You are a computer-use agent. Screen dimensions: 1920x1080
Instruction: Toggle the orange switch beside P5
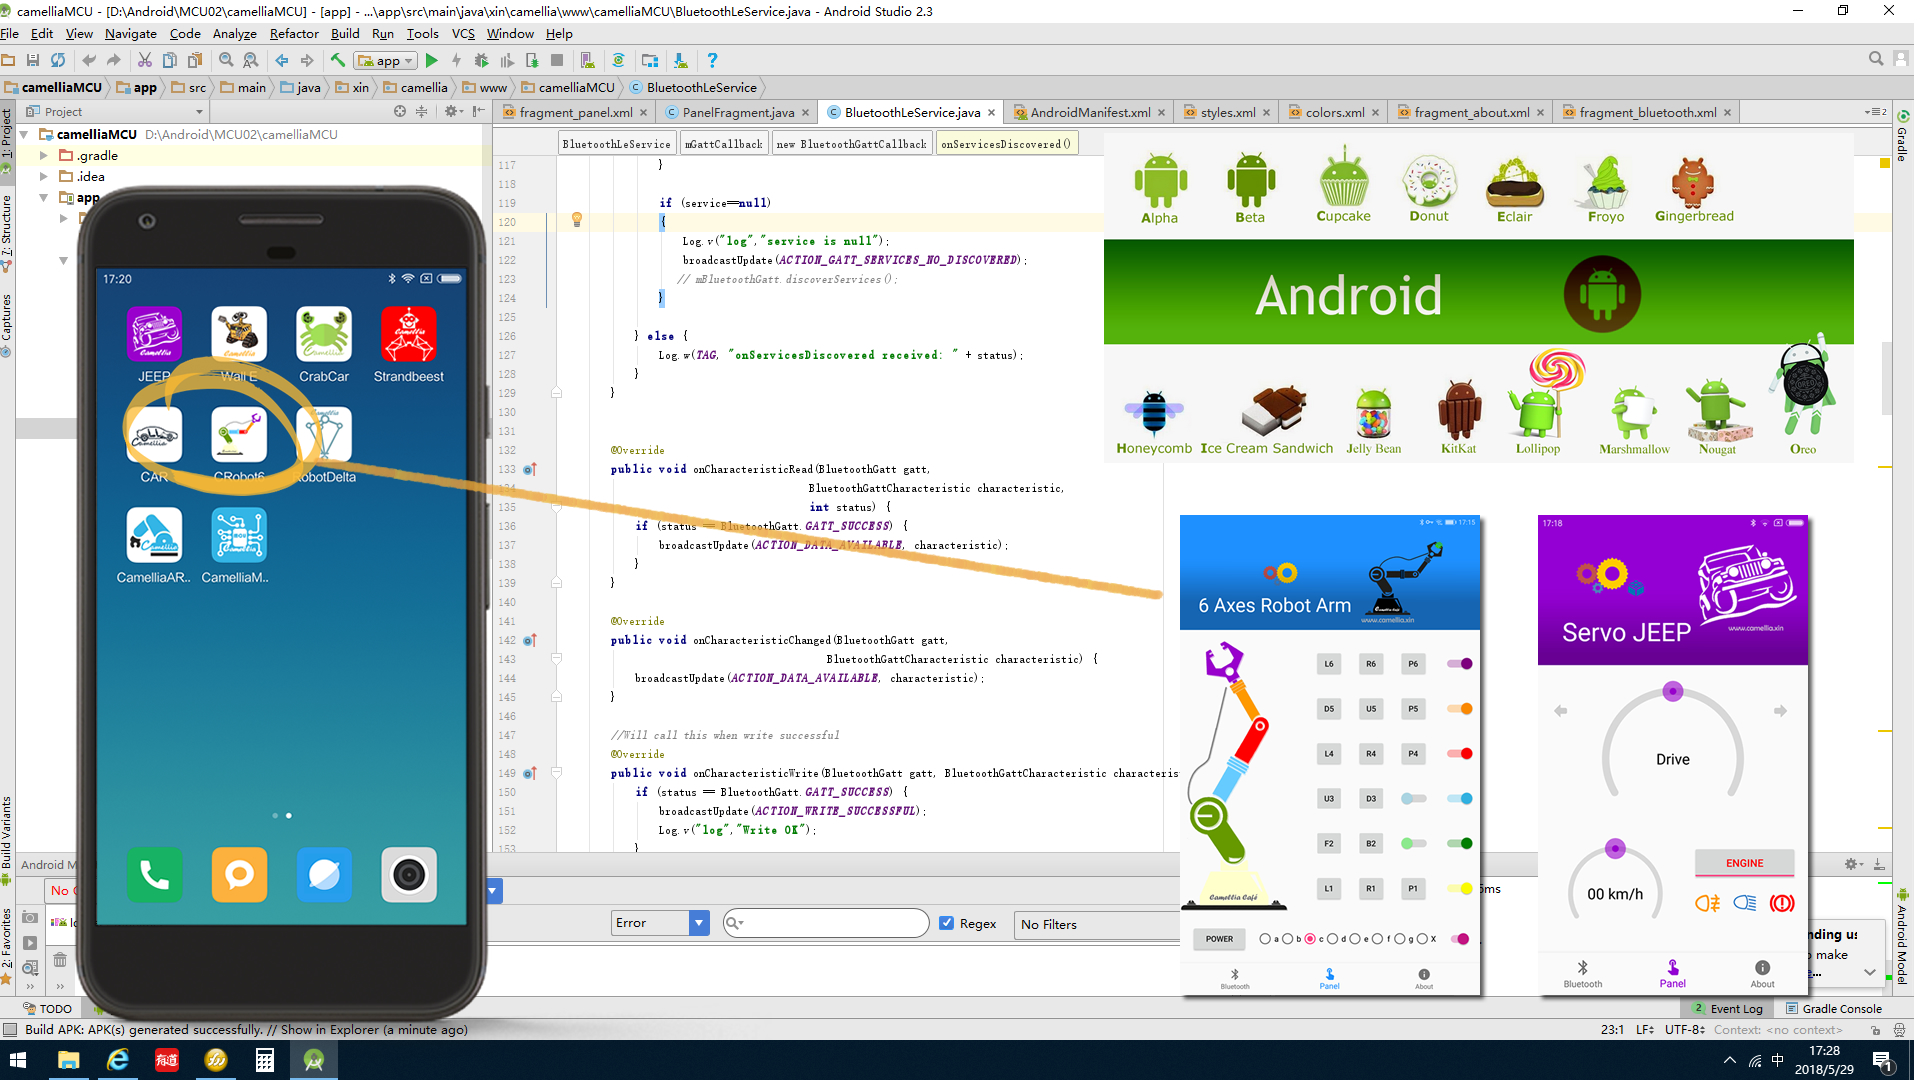1460,709
